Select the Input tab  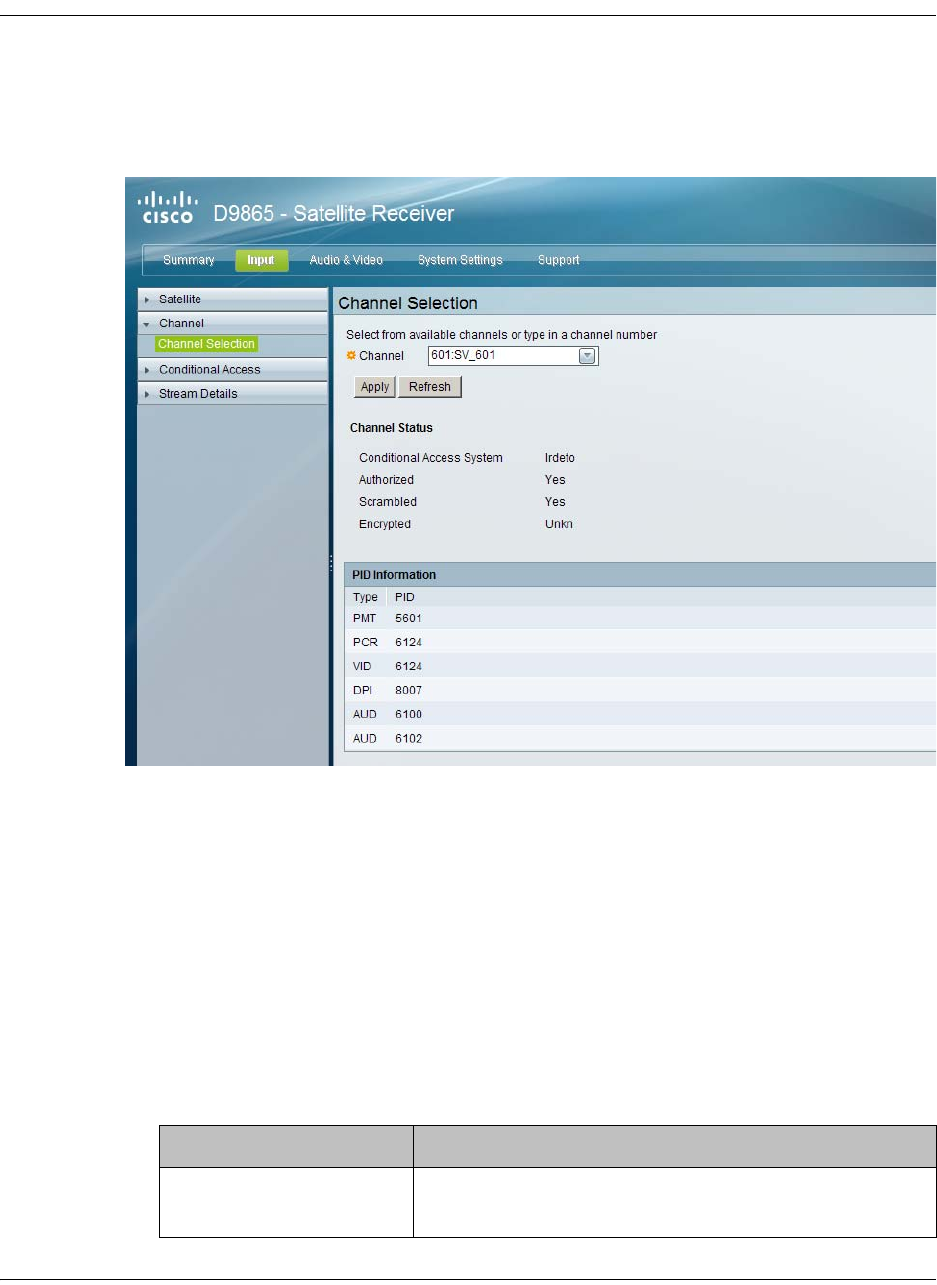click(x=262, y=260)
